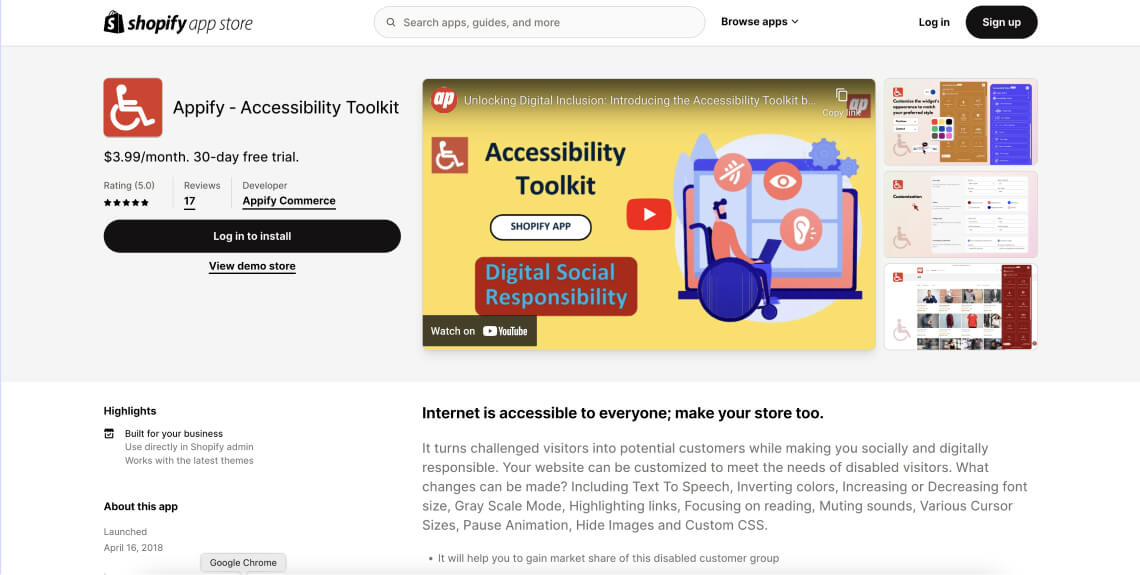Screen dimensions: 1140x575
Task: Click the Shopify app store logo
Action: click(x=178, y=22)
